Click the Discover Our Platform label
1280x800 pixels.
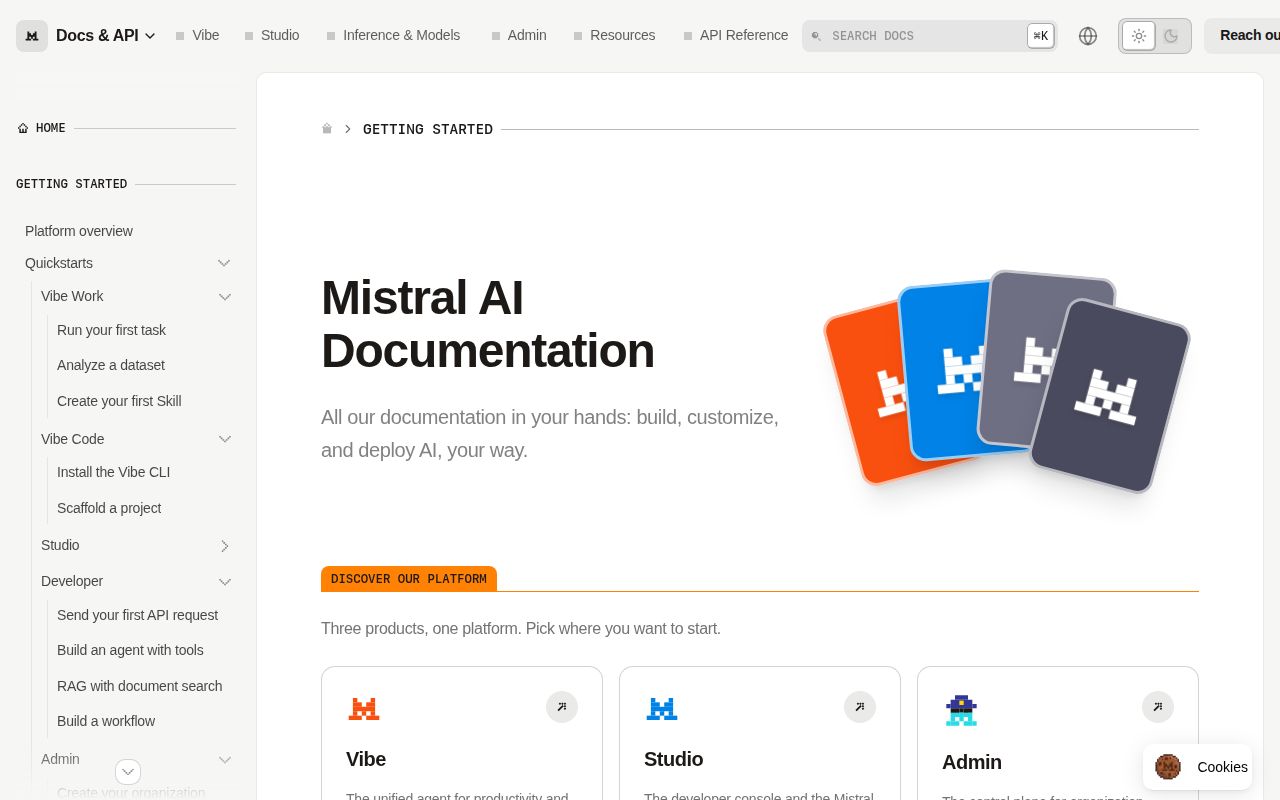[x=409, y=579]
